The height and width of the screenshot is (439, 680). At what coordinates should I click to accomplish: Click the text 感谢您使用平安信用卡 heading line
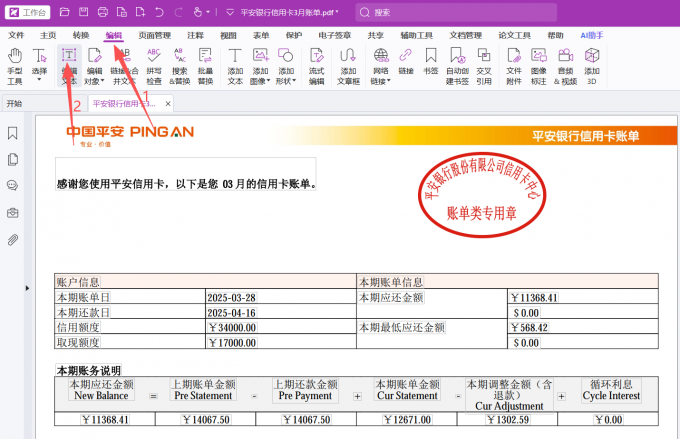(x=186, y=184)
